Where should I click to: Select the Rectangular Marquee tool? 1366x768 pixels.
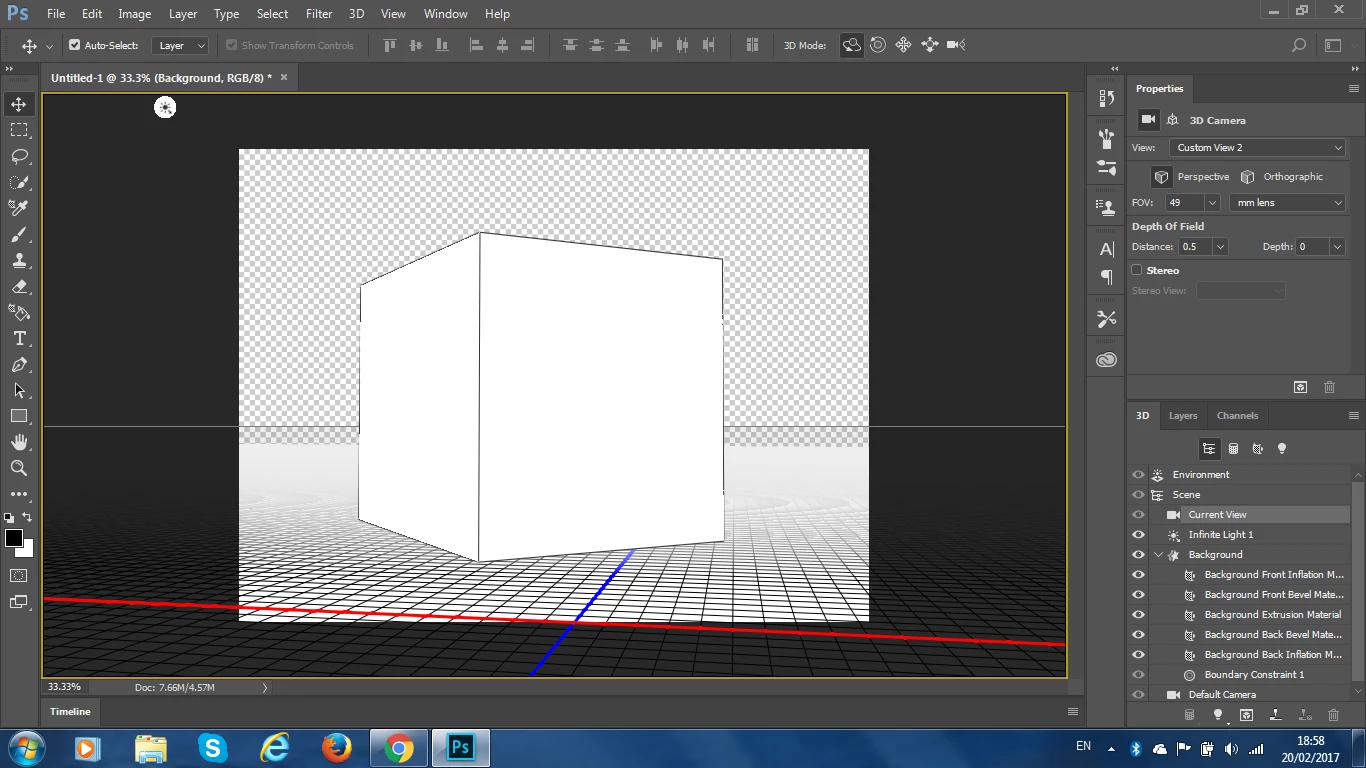point(19,130)
